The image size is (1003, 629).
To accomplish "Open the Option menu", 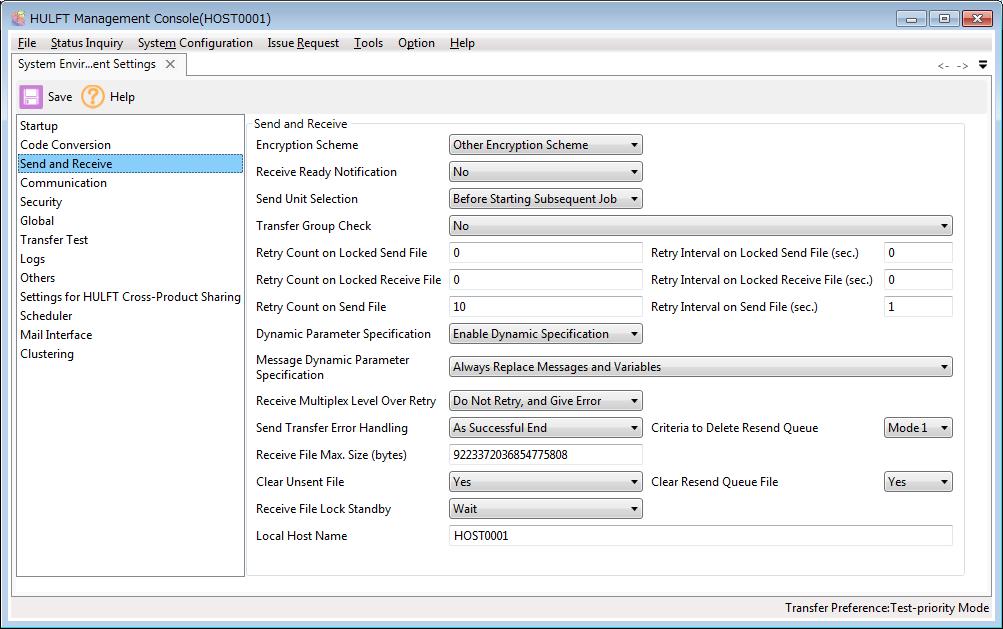I will [416, 43].
